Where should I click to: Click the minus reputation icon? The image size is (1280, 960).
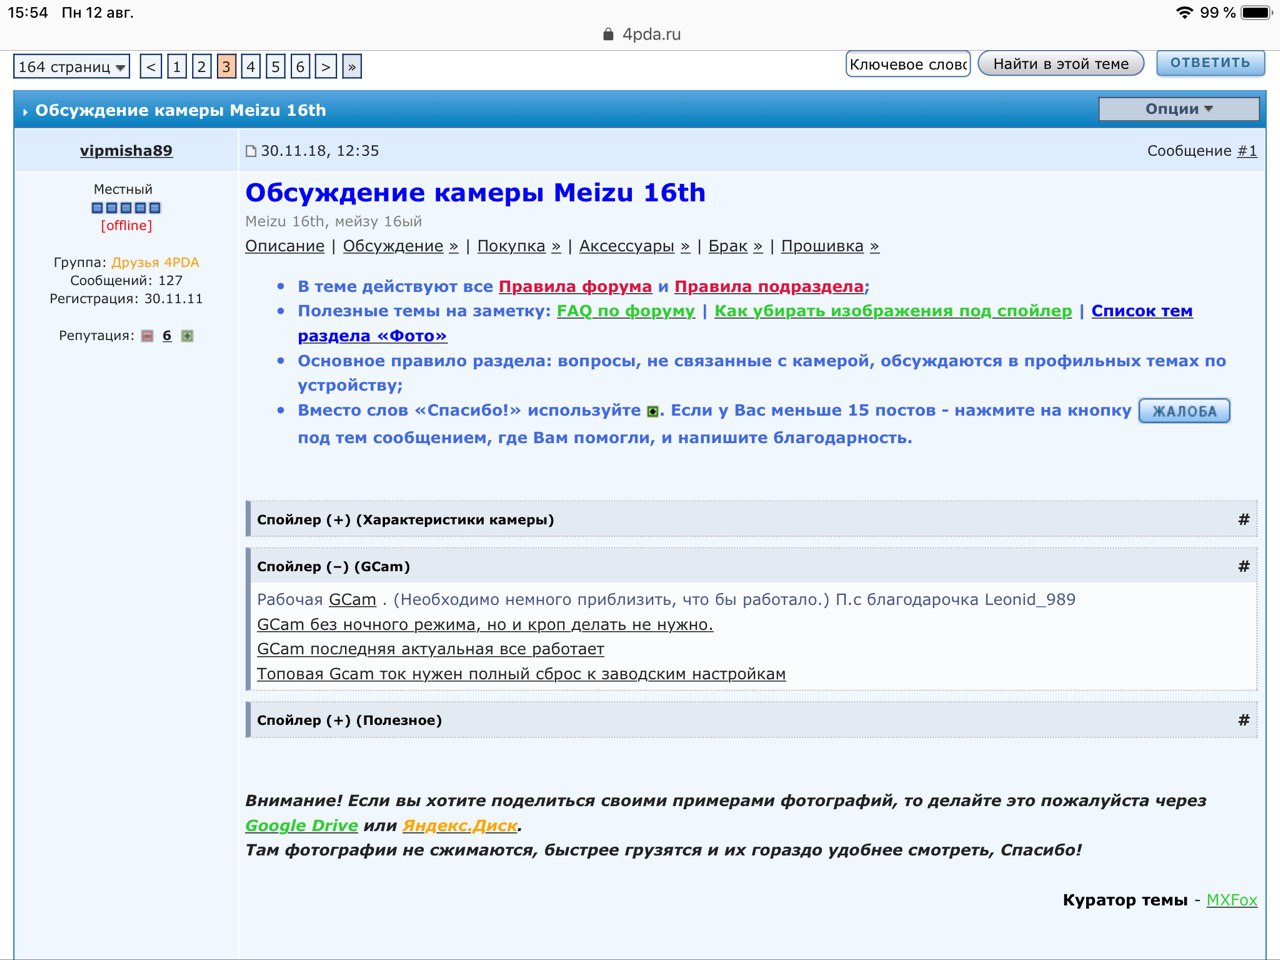147,336
